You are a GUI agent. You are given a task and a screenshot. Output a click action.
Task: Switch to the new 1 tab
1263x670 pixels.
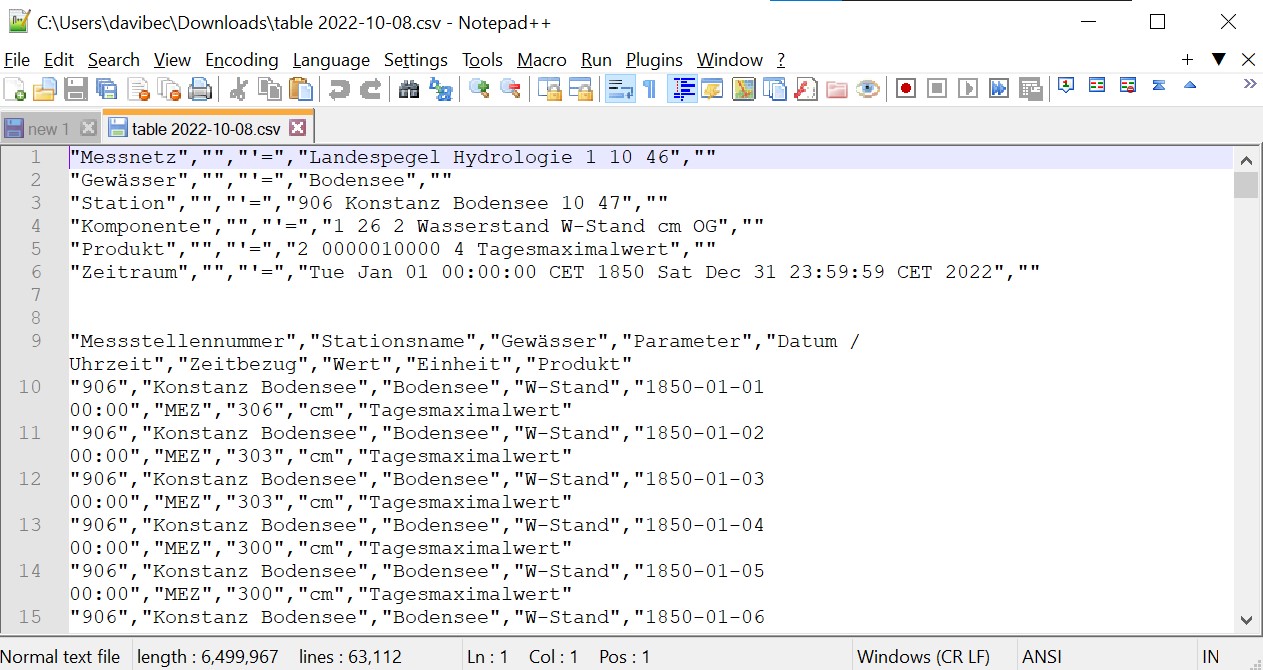47,129
